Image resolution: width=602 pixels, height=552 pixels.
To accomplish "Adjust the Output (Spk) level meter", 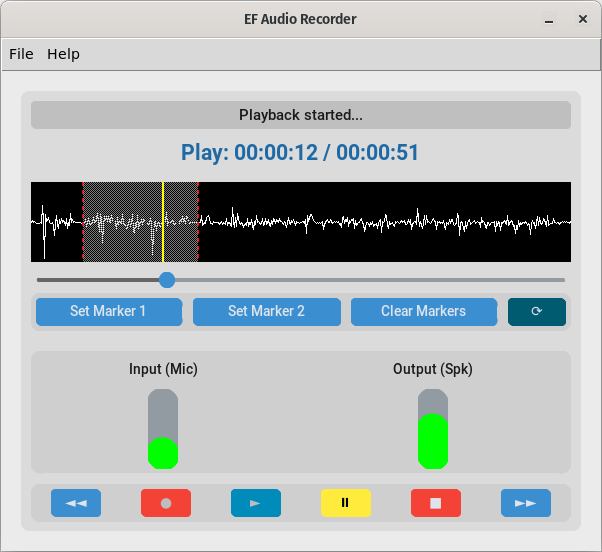I will point(433,429).
